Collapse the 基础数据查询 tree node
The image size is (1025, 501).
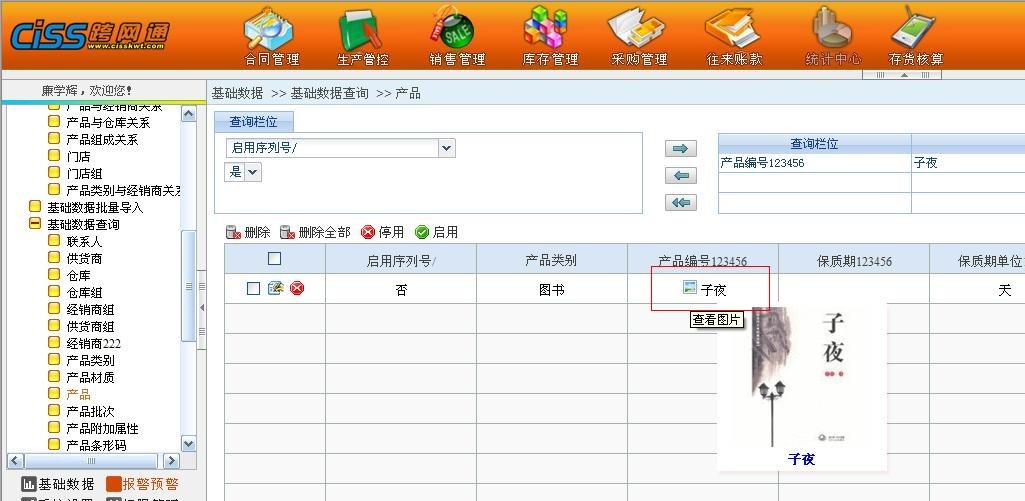[35, 224]
